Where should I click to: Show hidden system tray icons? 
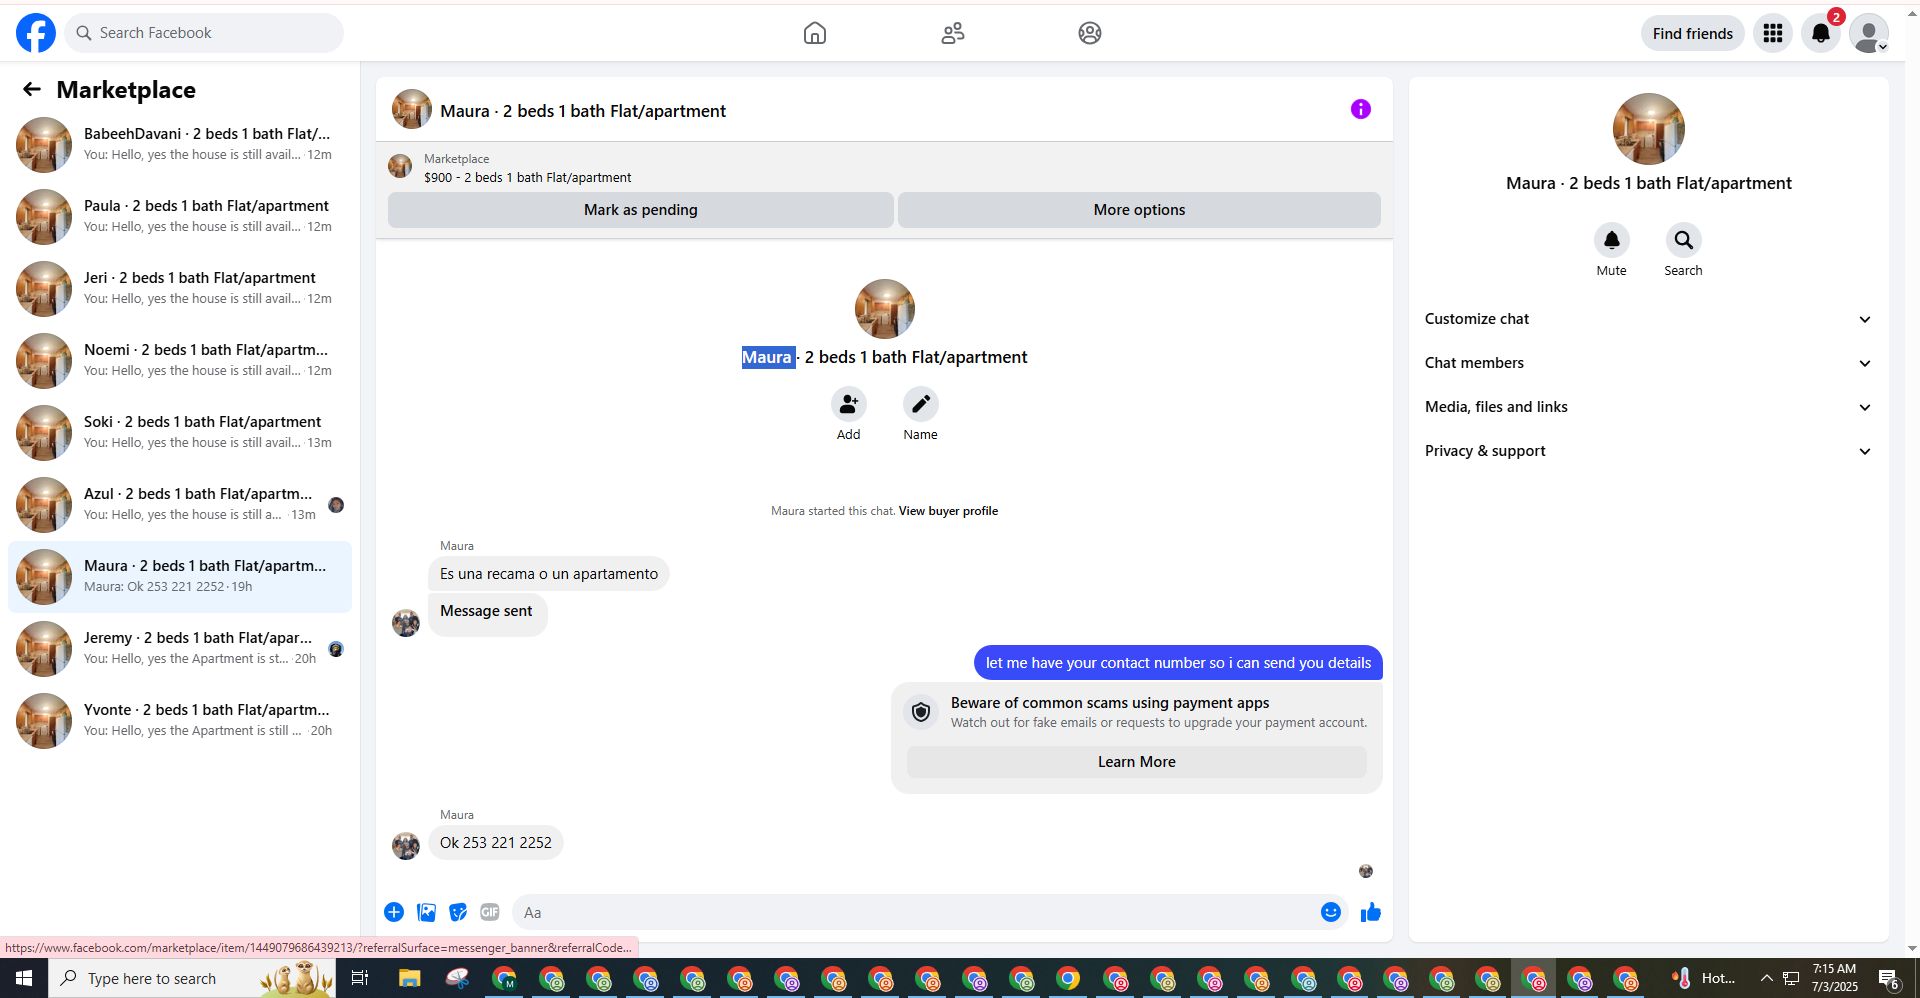(x=1766, y=978)
